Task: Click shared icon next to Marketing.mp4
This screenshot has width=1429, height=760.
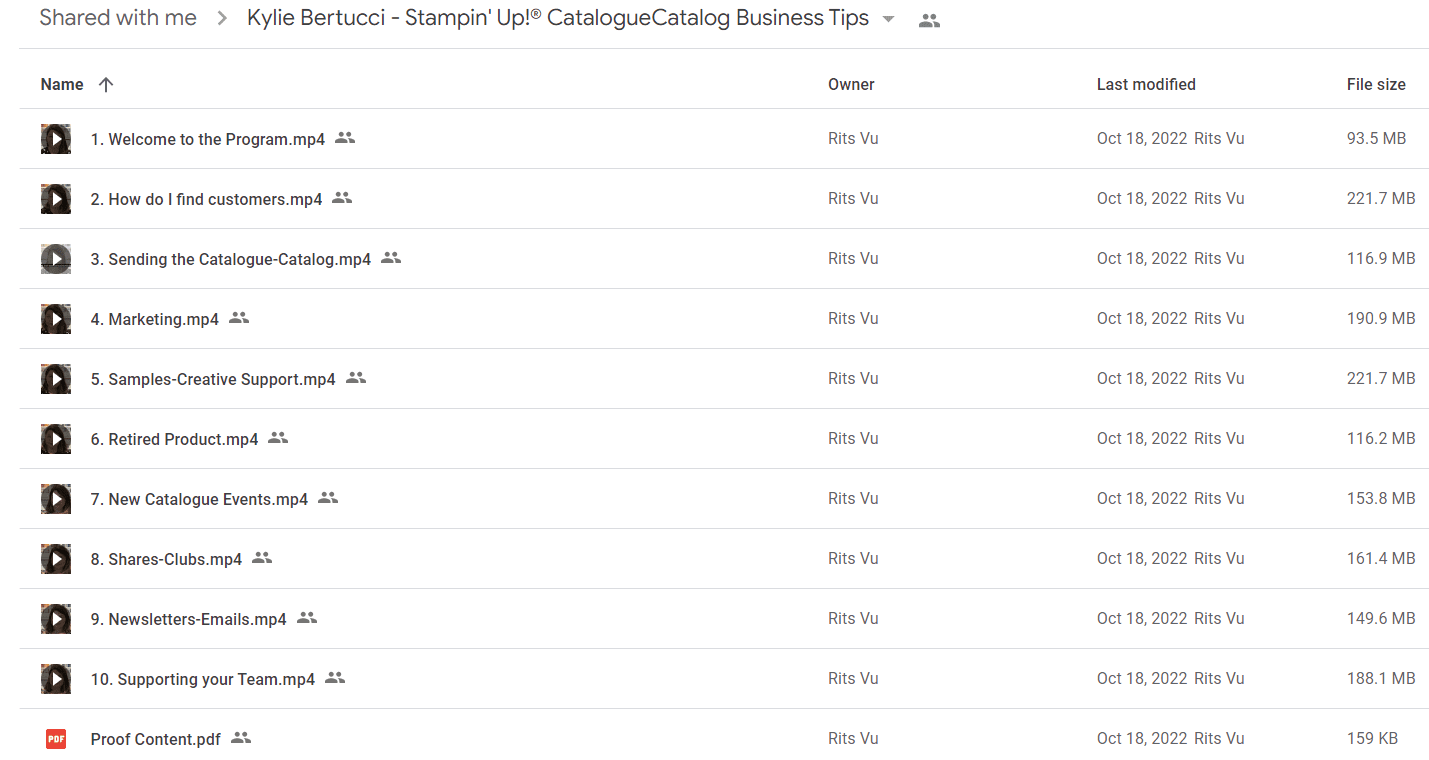Action: click(239, 318)
